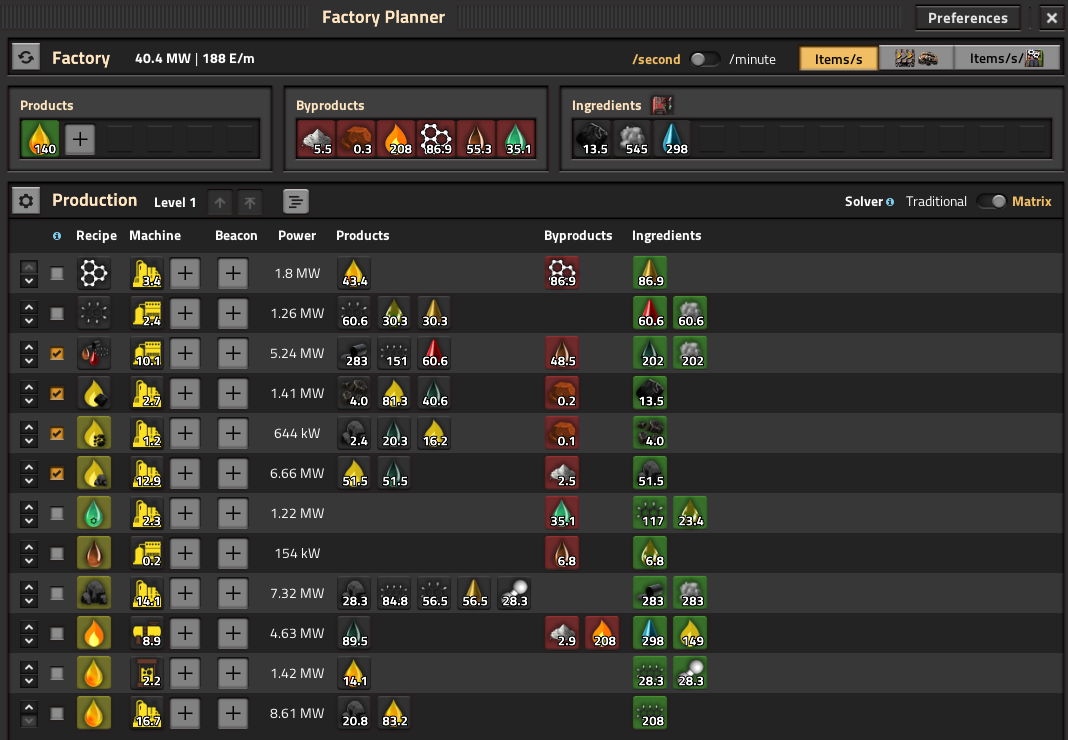
Task: Click the info icon in table header
Action: pos(57,236)
